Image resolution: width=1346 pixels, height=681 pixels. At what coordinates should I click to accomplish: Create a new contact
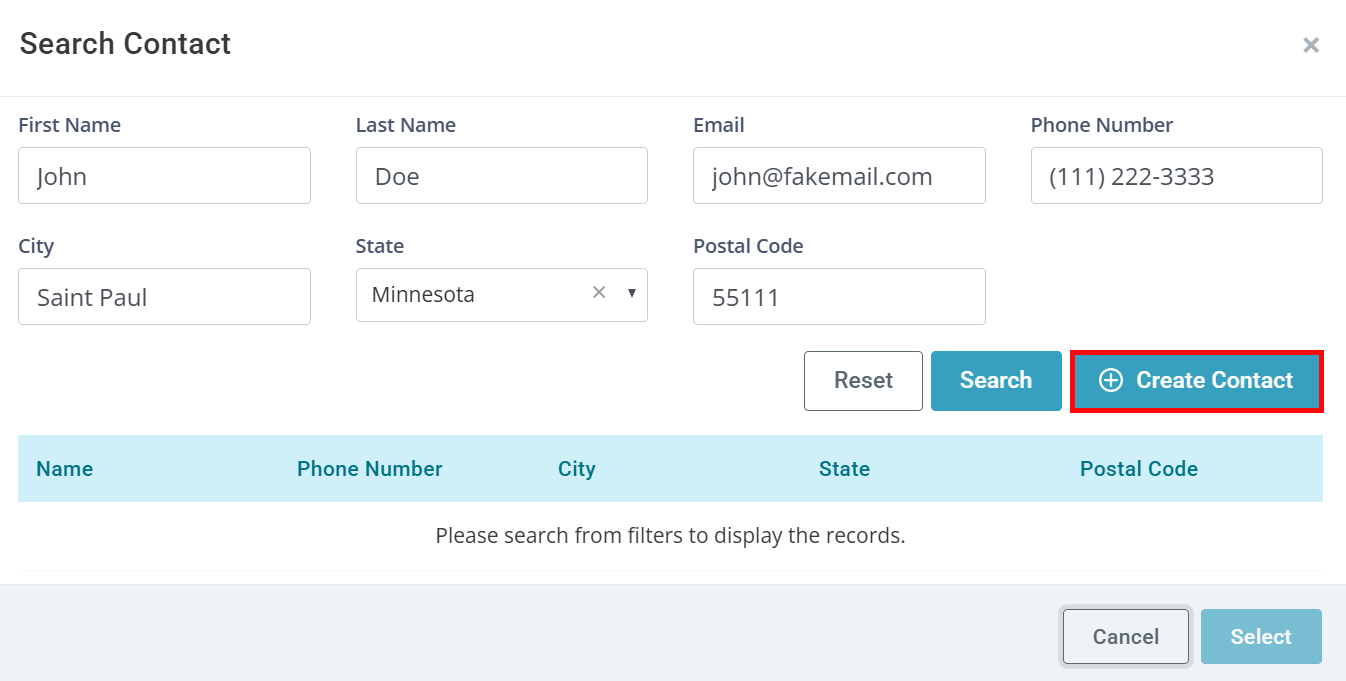(1197, 381)
